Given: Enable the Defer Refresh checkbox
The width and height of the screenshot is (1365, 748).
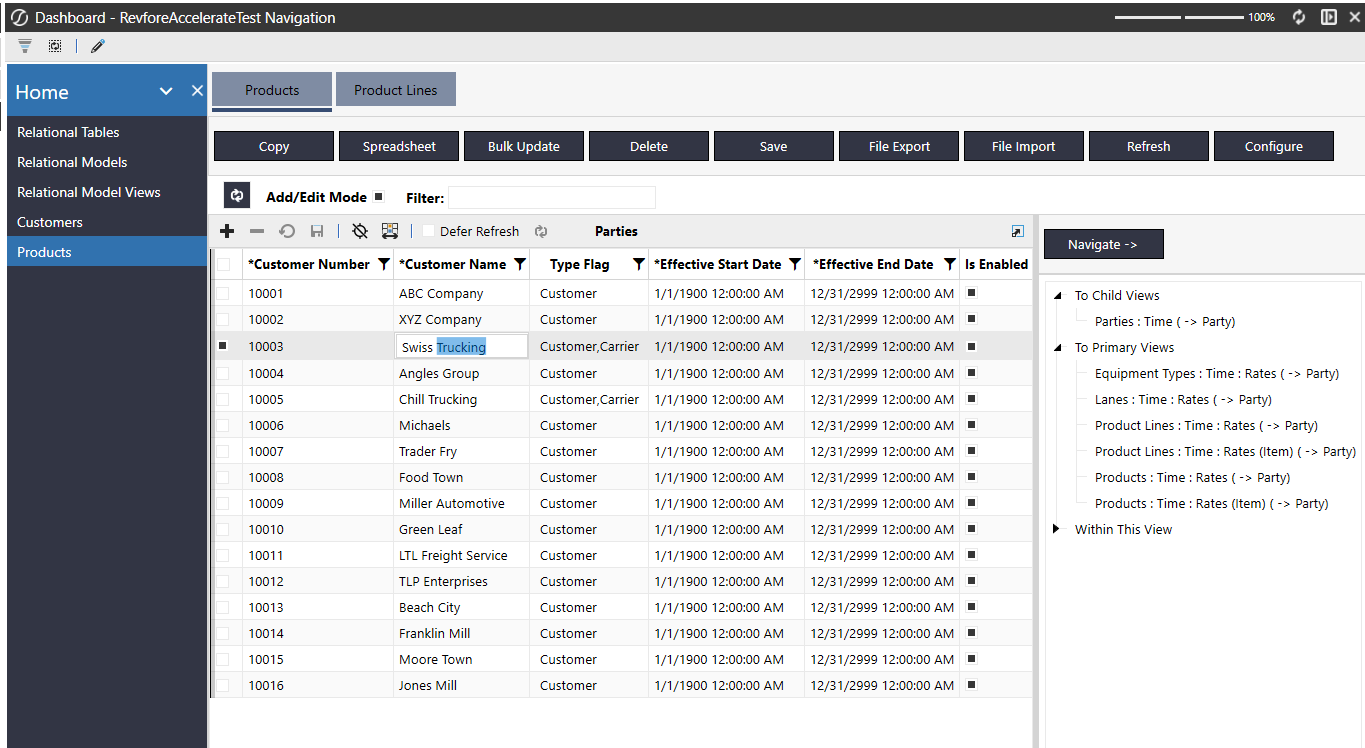Looking at the screenshot, I should tap(428, 231).
